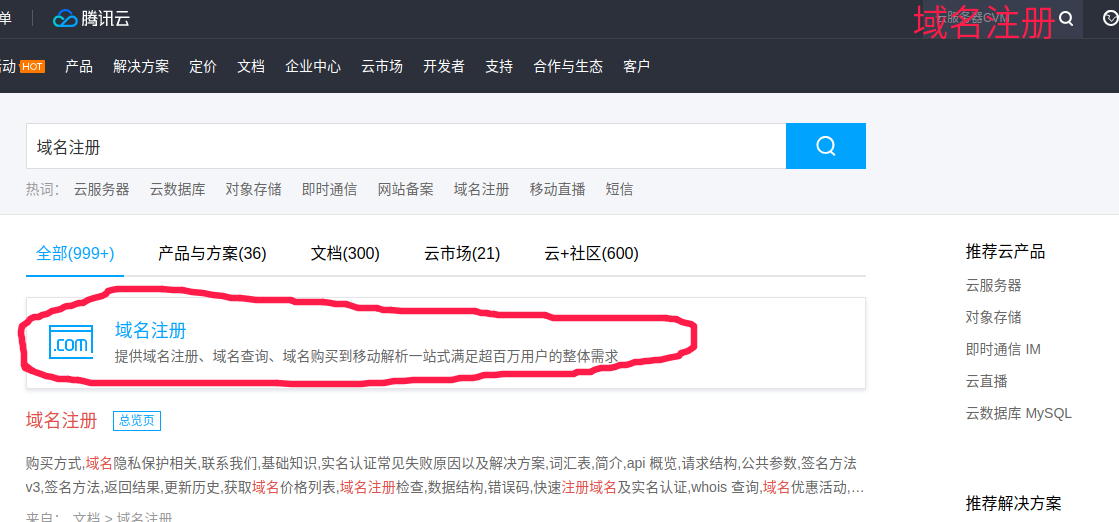The image size is (1119, 522).
Task: Click the 推荐云产品 heading
Action: click(x=1005, y=251)
